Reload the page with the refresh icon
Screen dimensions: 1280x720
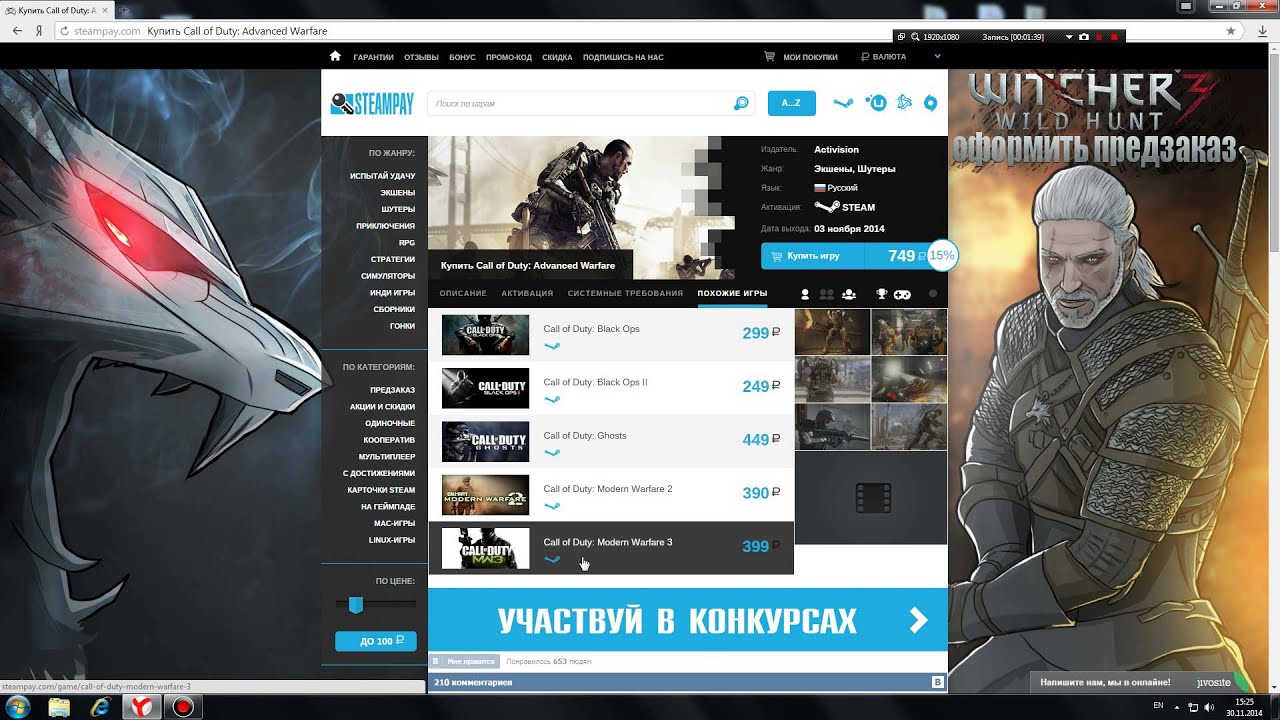tap(65, 31)
